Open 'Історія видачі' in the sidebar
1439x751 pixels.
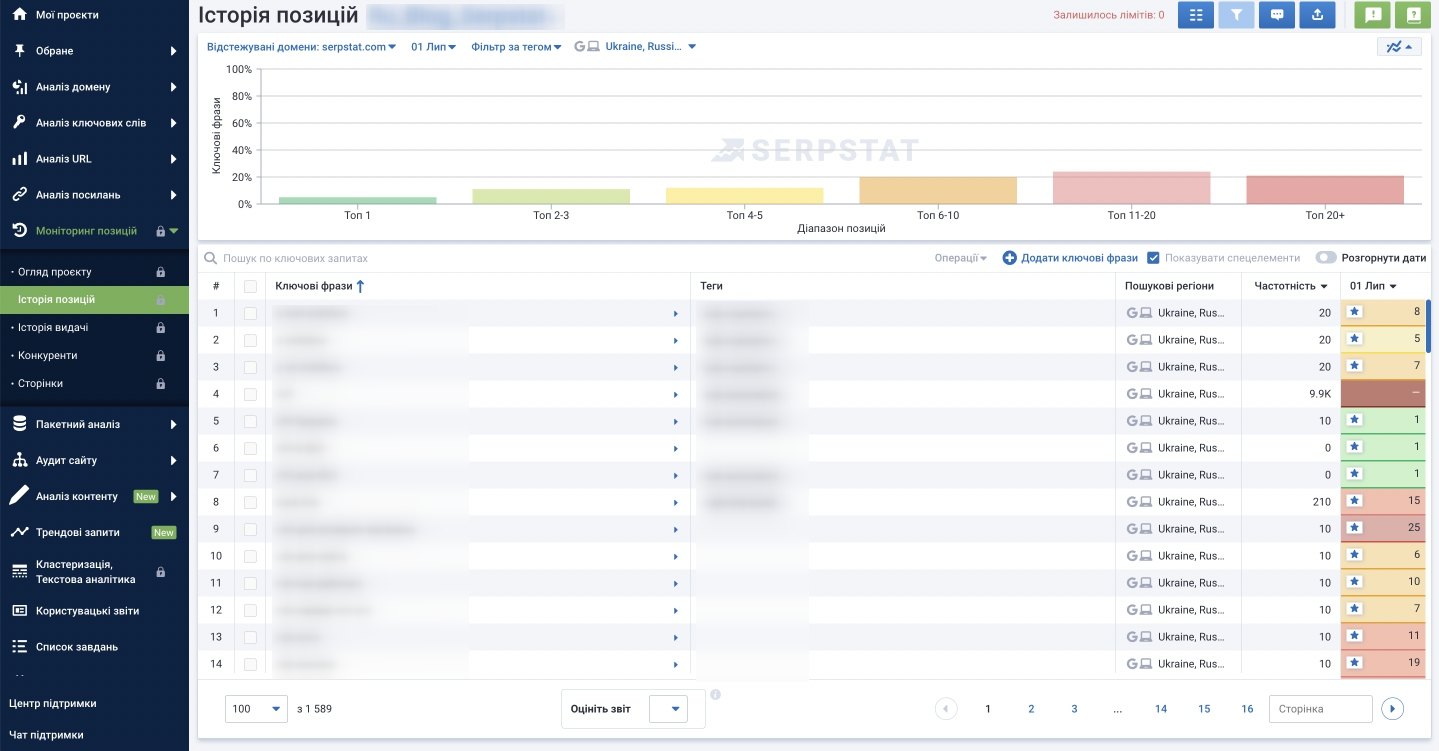coord(53,327)
